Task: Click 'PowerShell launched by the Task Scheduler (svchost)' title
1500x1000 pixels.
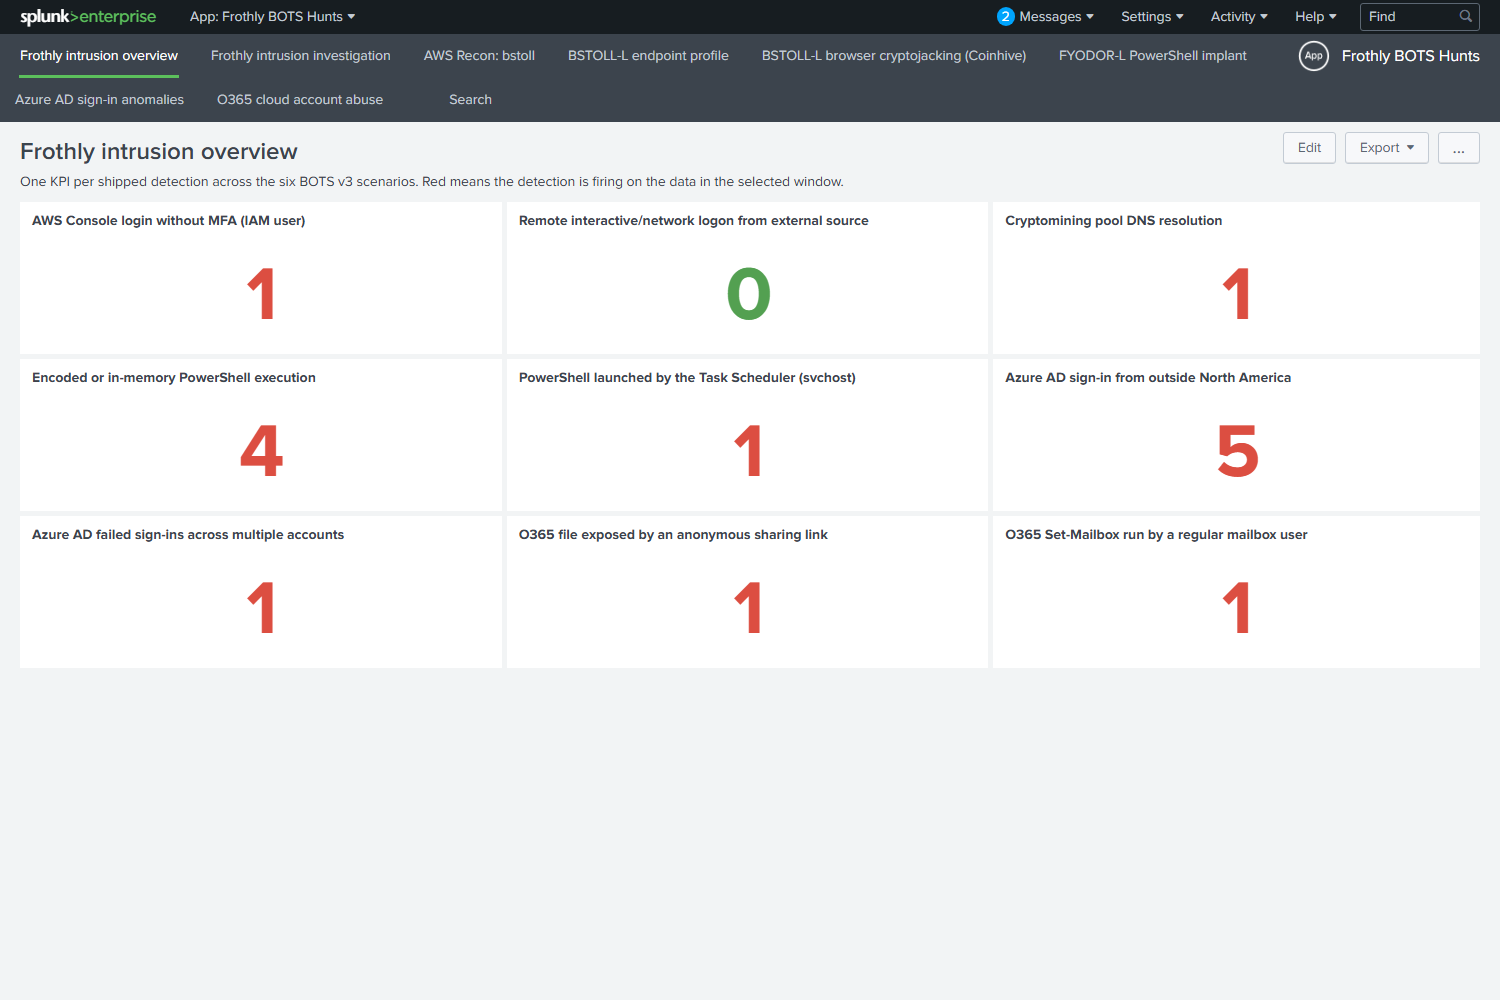Action: point(687,378)
